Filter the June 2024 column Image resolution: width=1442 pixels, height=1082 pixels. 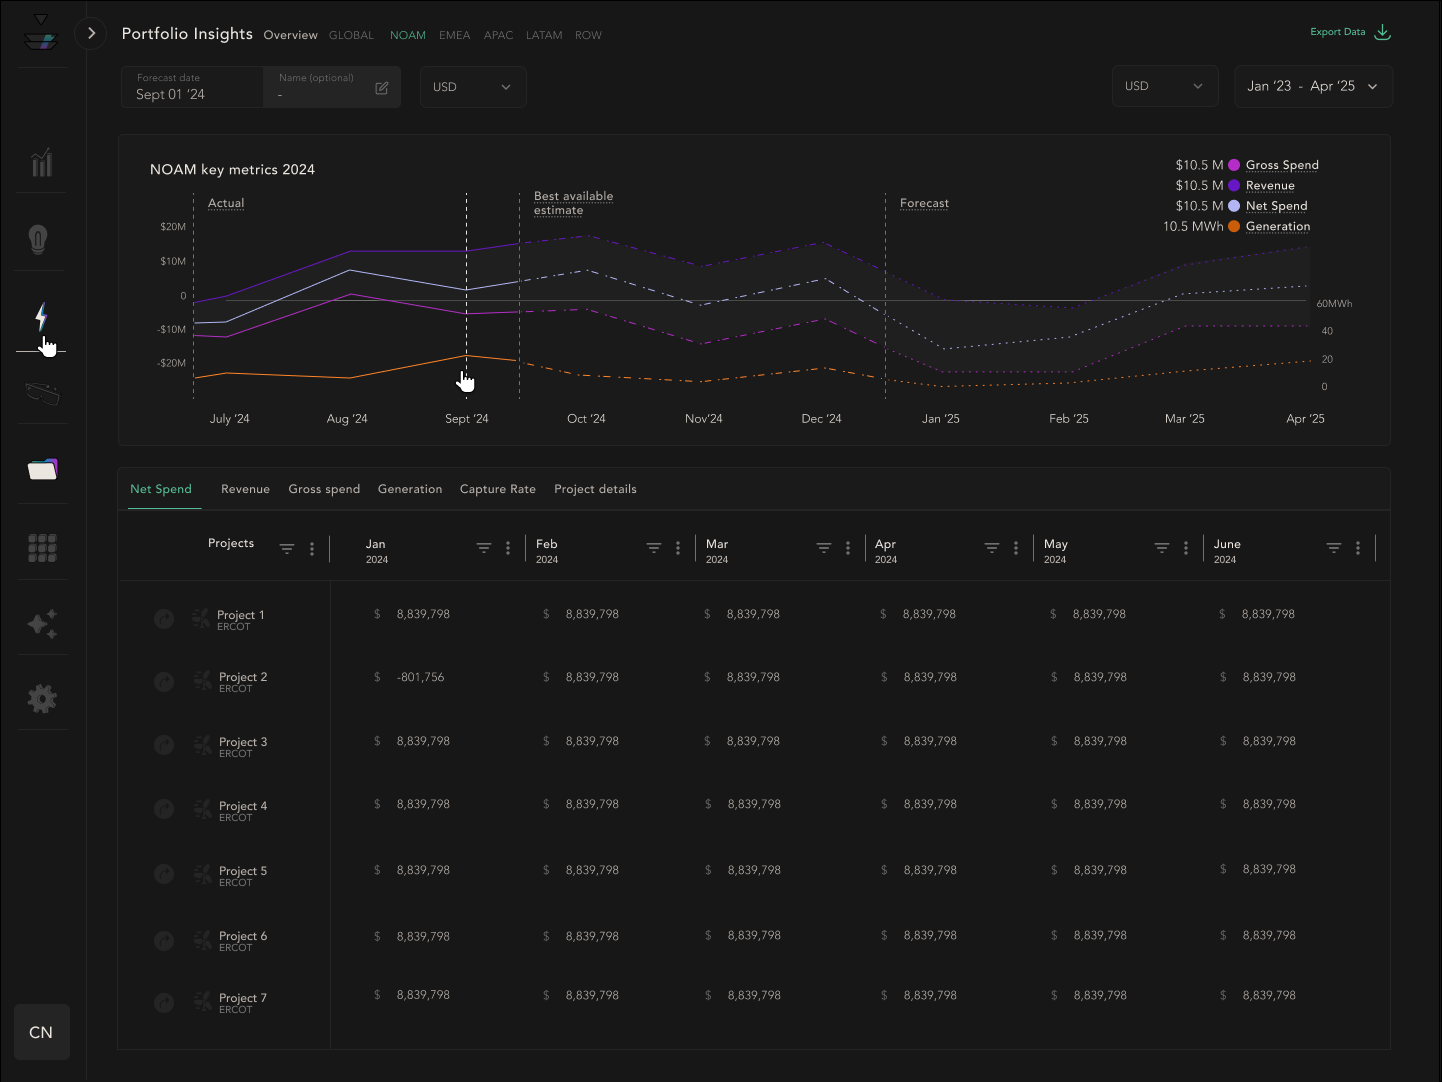tap(1334, 548)
